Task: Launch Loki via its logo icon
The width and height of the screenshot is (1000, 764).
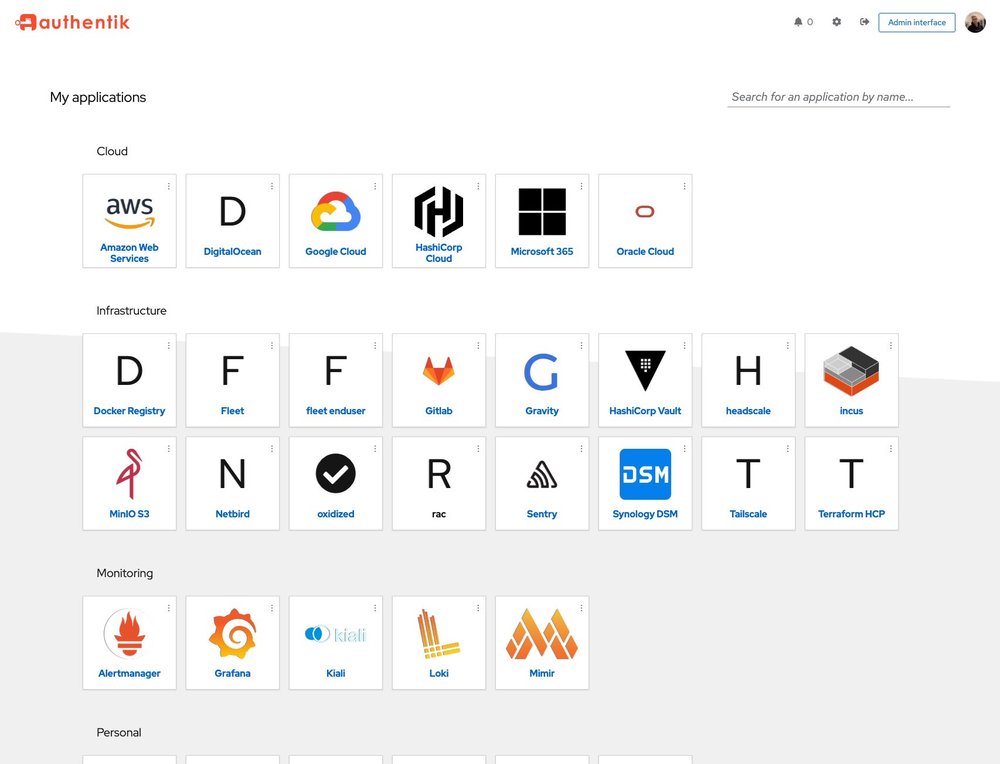Action: tap(439, 633)
